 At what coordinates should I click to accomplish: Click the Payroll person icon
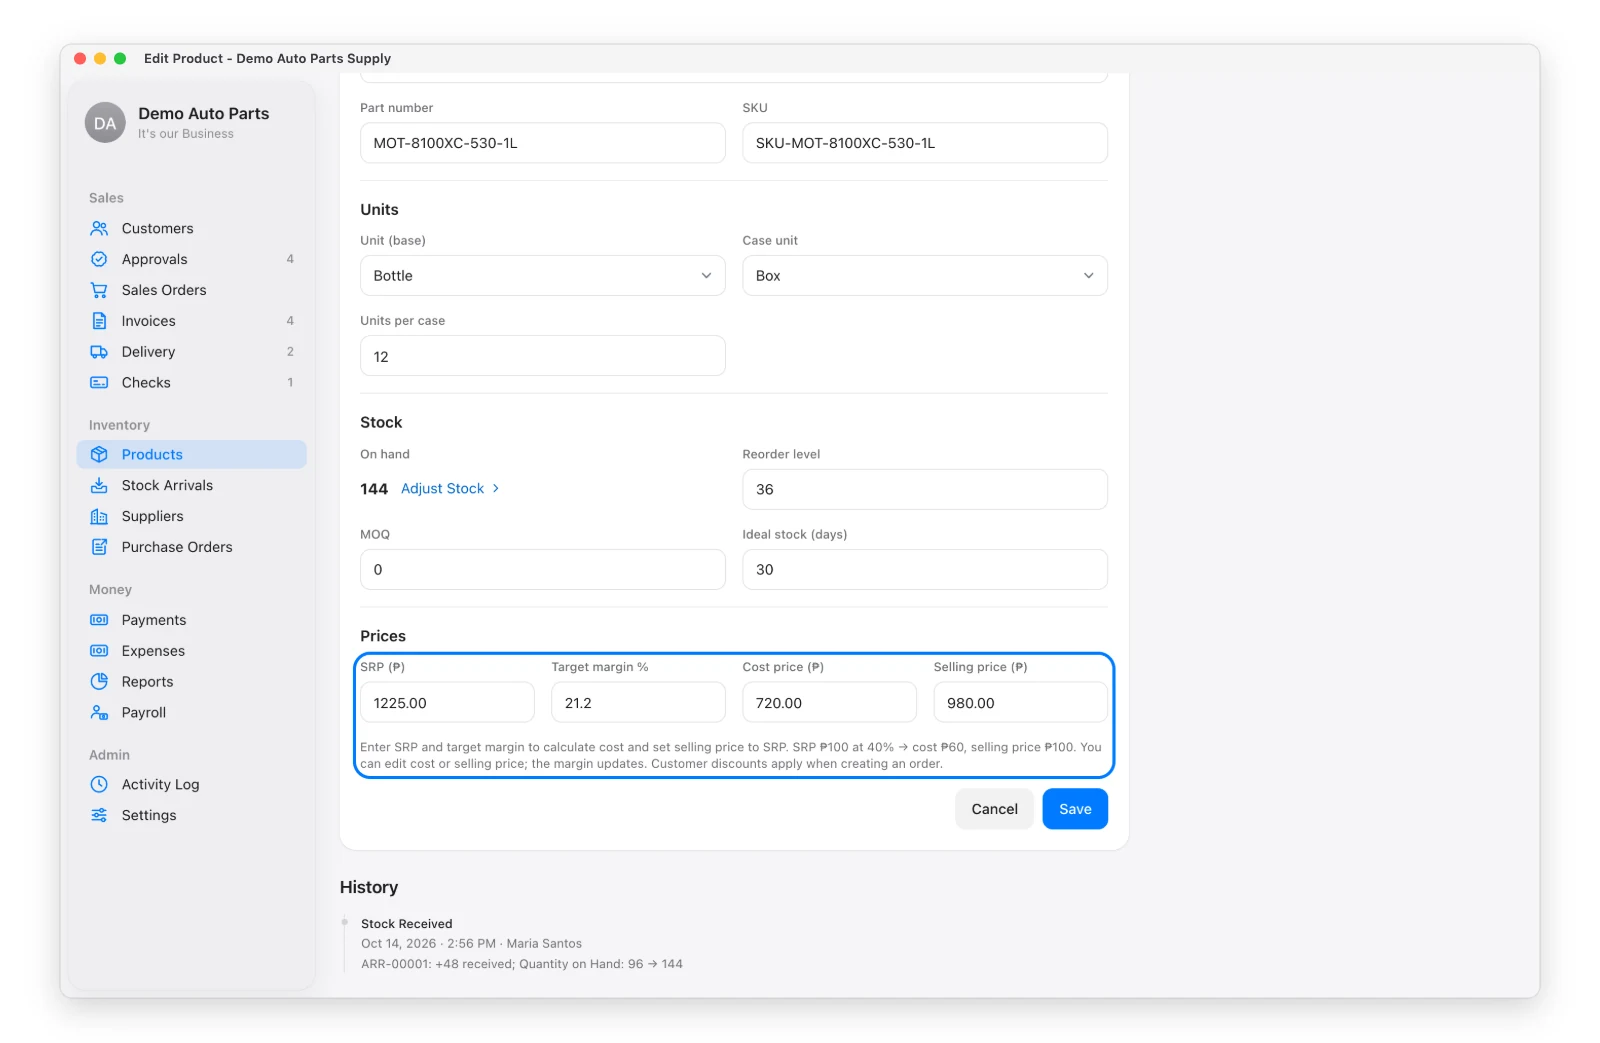click(99, 713)
